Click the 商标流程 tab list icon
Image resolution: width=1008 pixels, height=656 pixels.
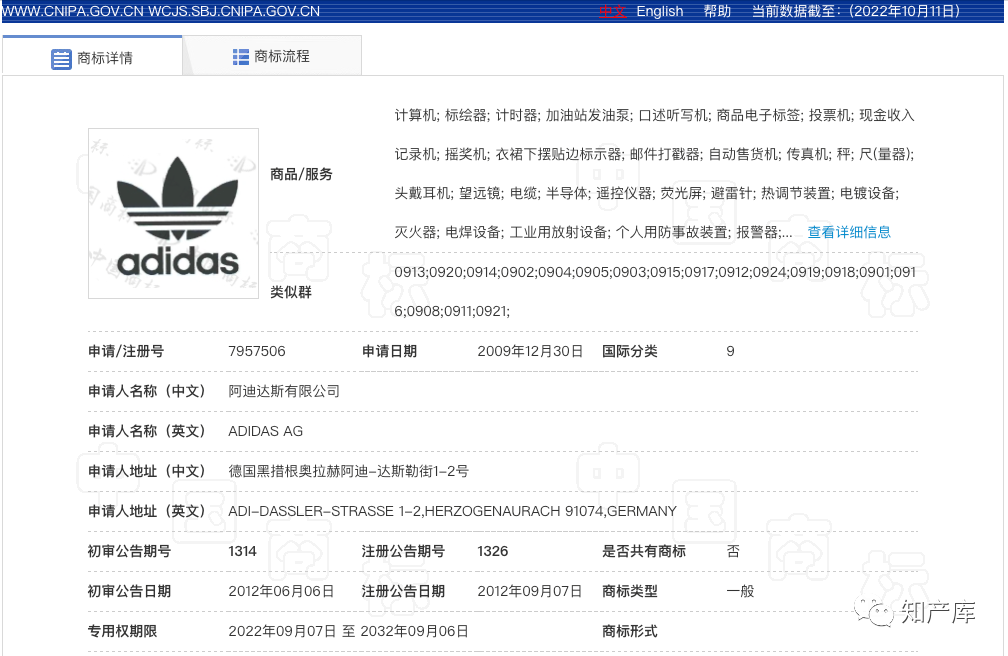coord(241,57)
